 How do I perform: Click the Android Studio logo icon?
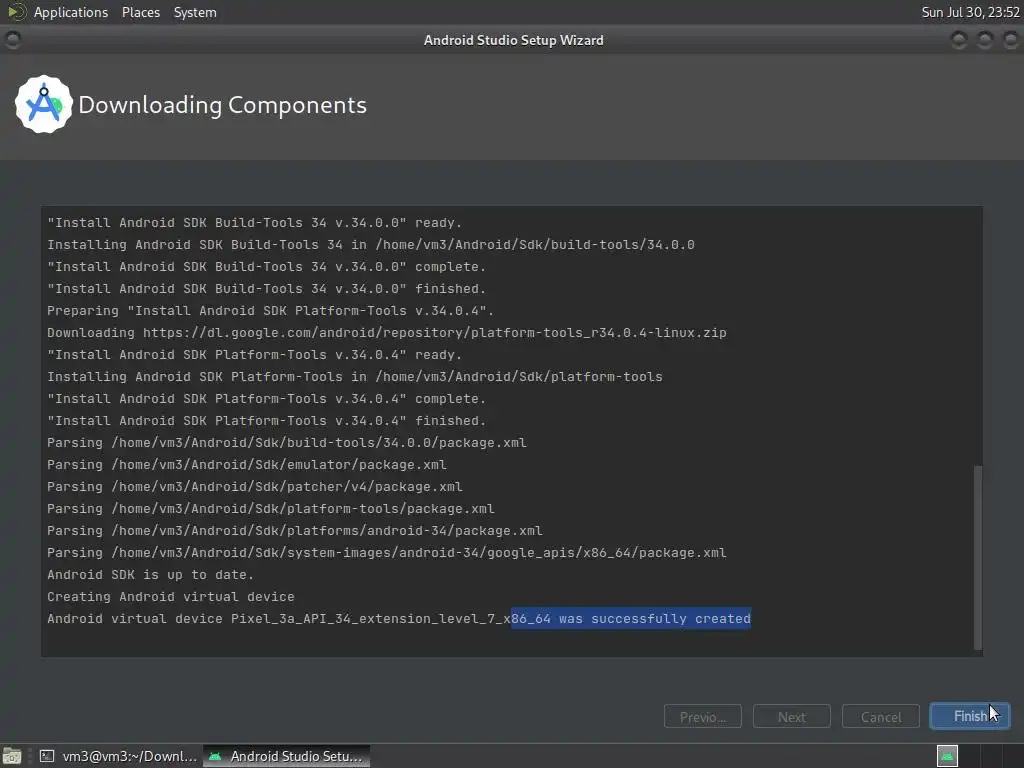coord(44,104)
